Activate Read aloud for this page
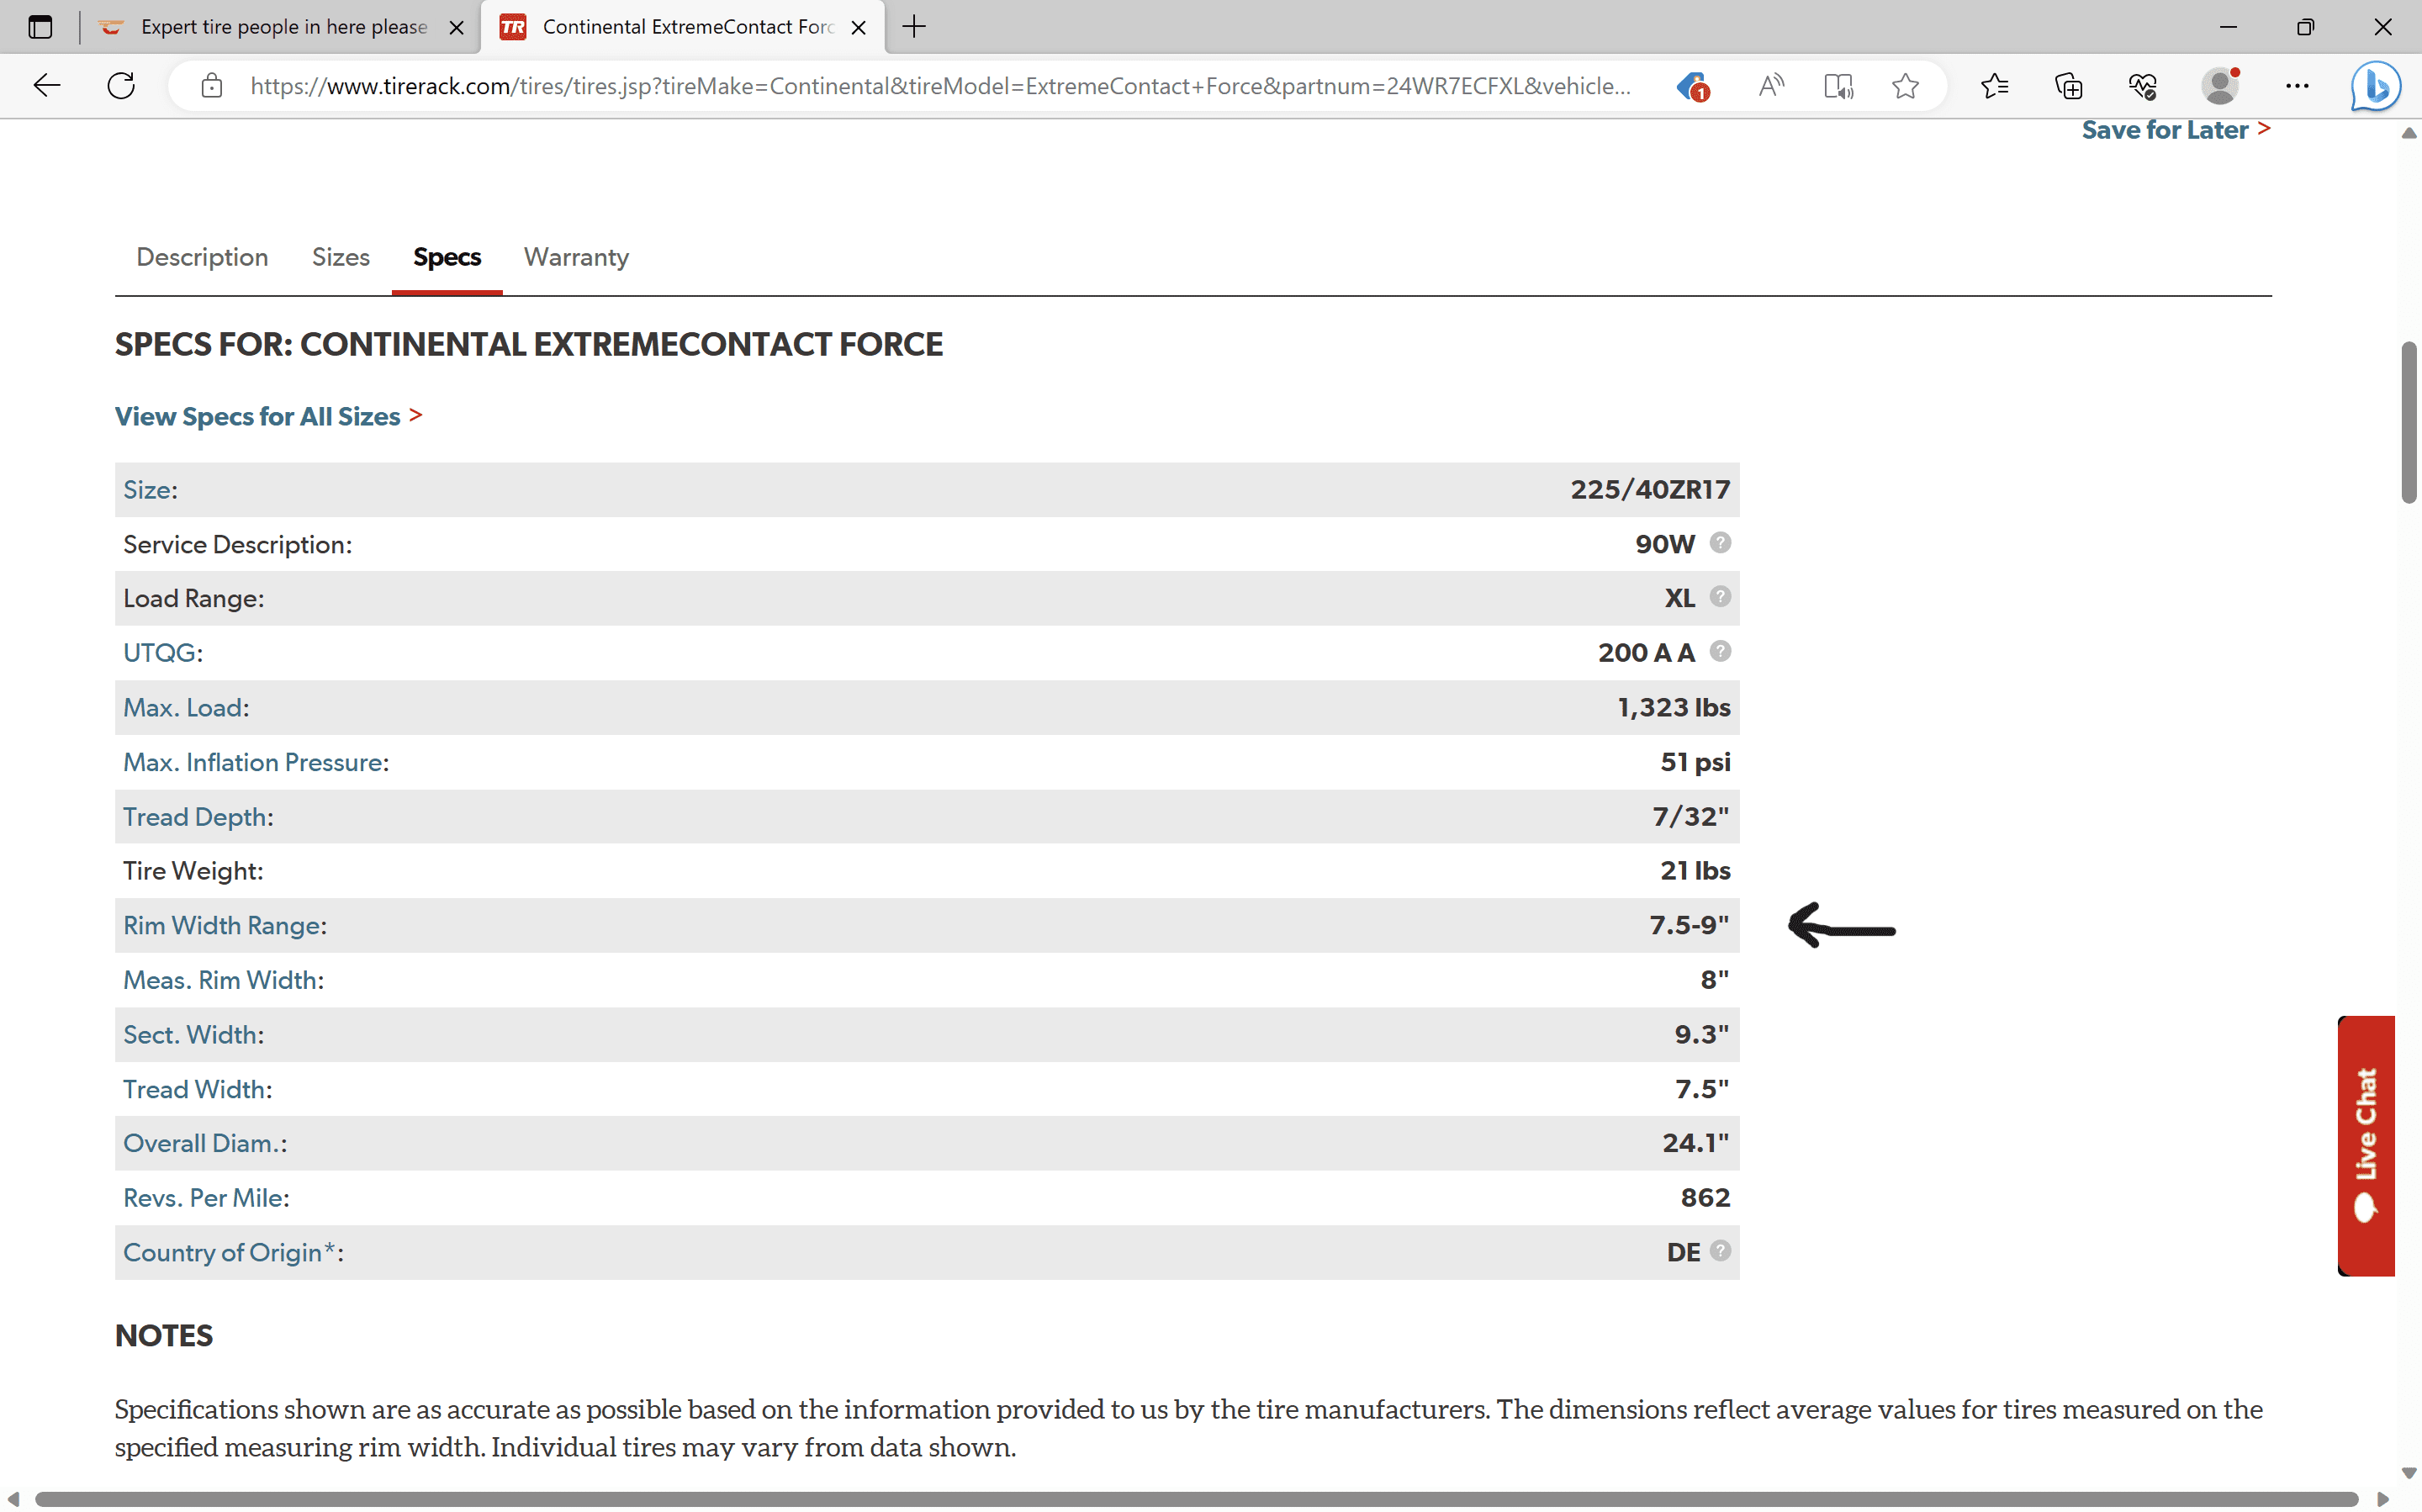 1770,86
